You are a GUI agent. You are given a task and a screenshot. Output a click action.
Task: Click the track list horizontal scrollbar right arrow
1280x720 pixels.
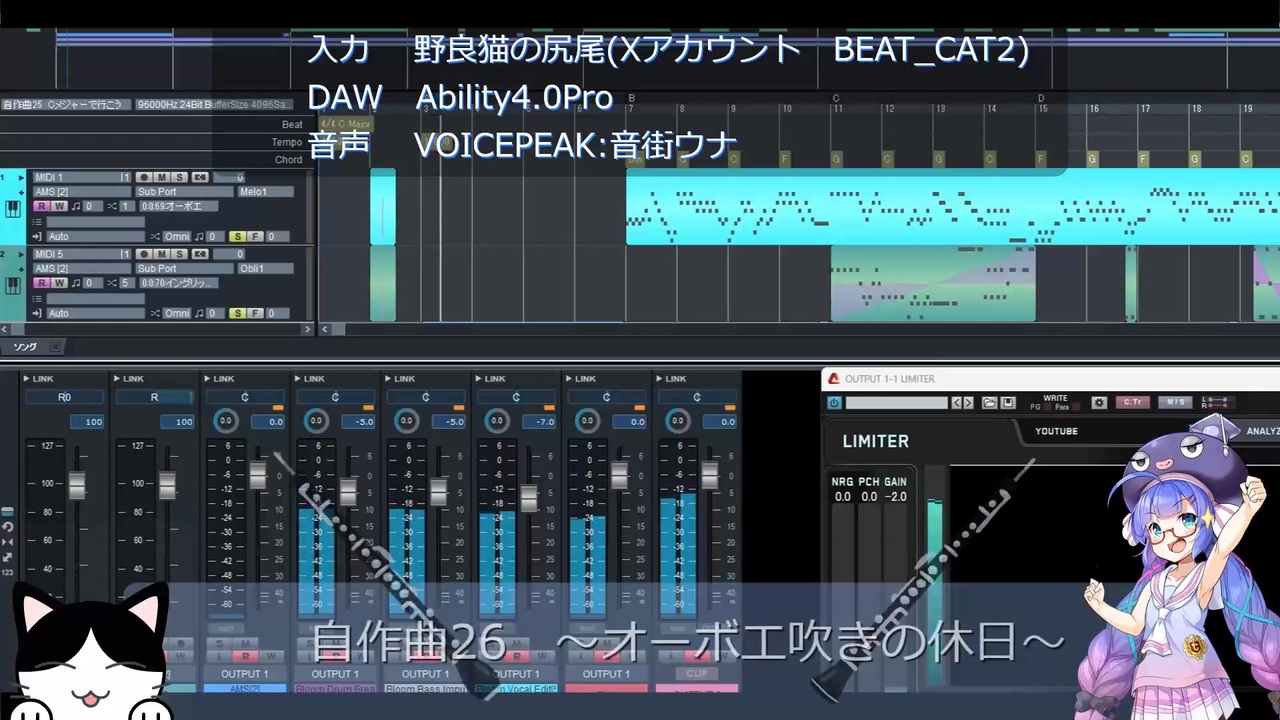[307, 328]
